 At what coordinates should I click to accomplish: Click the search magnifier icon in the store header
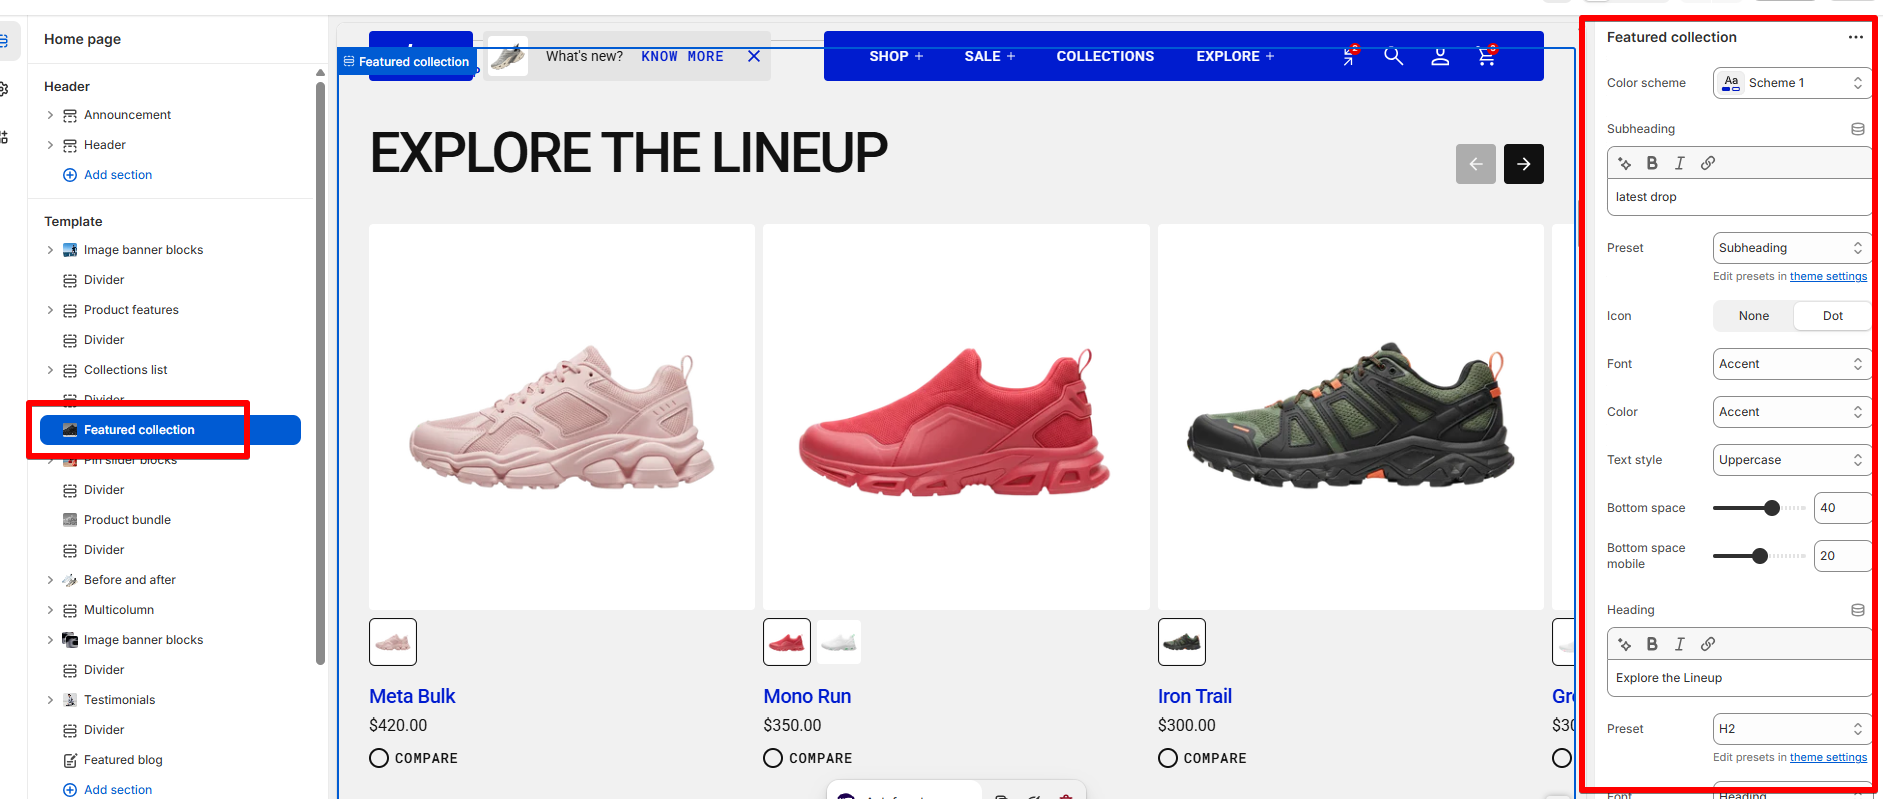[1393, 56]
